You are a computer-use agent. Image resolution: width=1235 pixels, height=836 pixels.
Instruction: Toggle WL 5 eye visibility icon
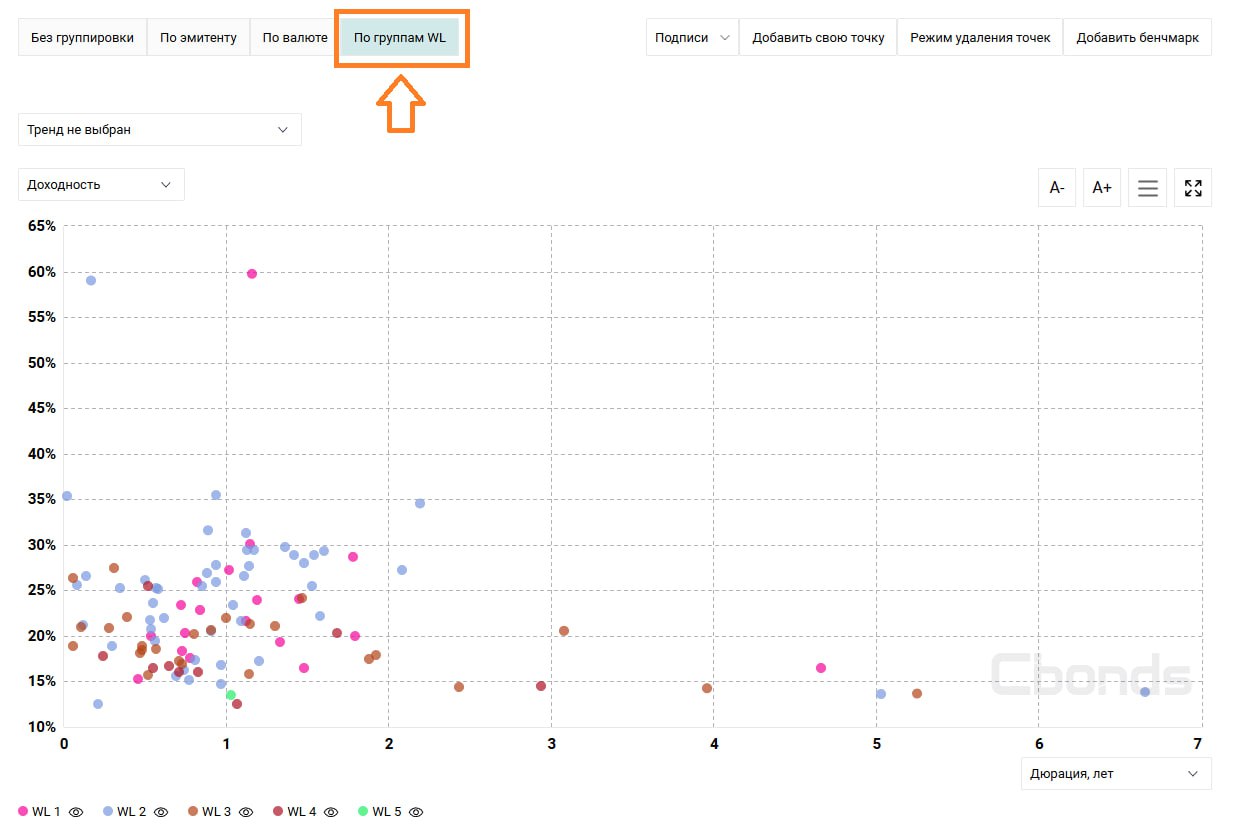416,812
